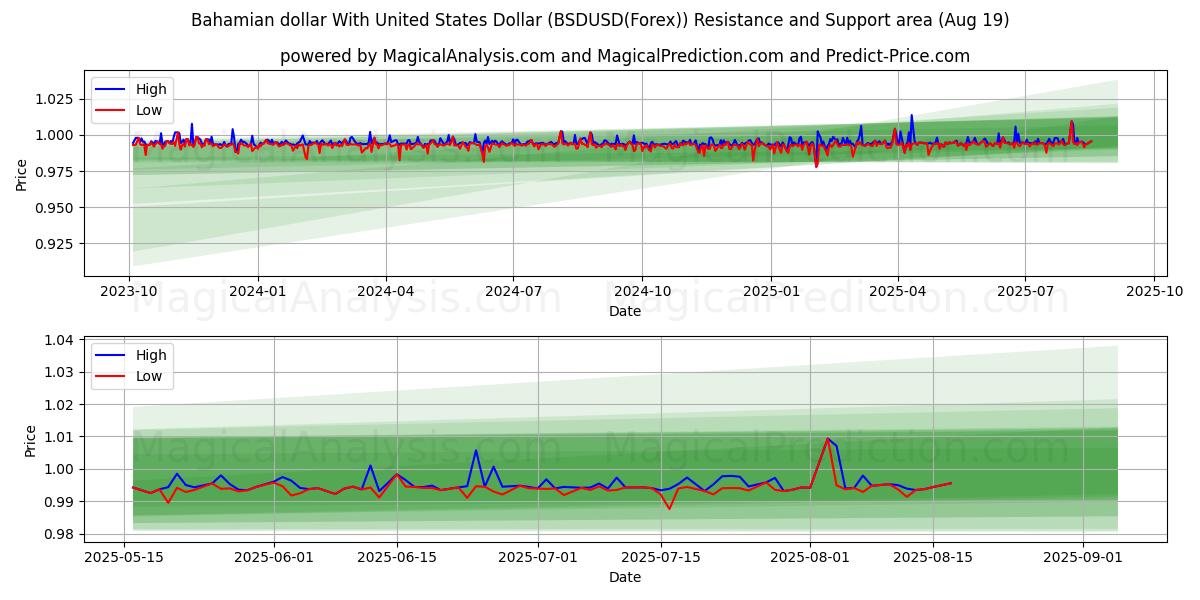Click the 2025-07-15 date tick
The height and width of the screenshot is (600, 1200).
660,558
